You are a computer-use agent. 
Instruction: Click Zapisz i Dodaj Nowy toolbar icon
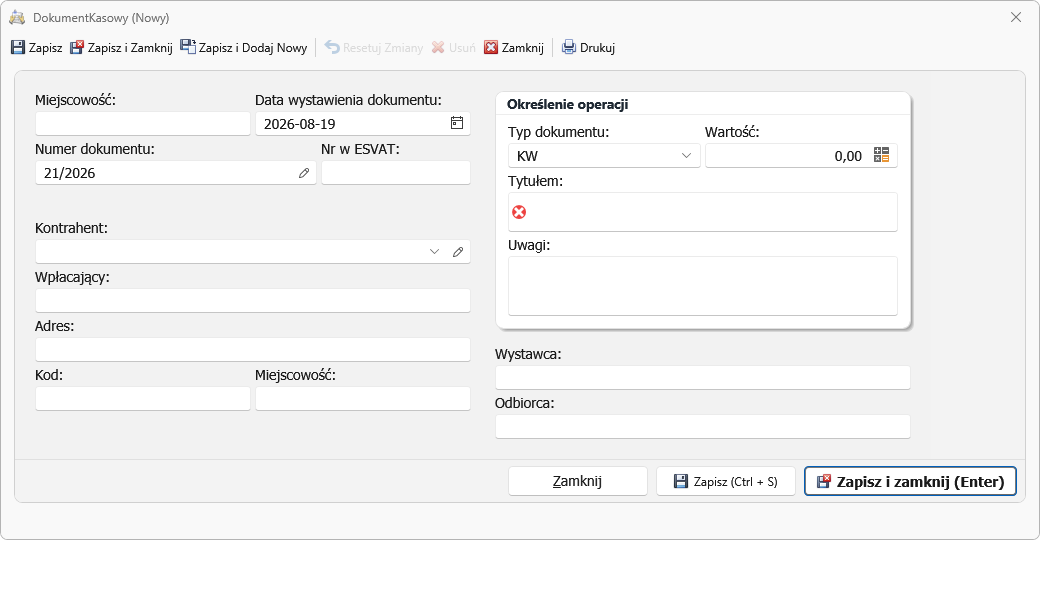[x=188, y=47]
